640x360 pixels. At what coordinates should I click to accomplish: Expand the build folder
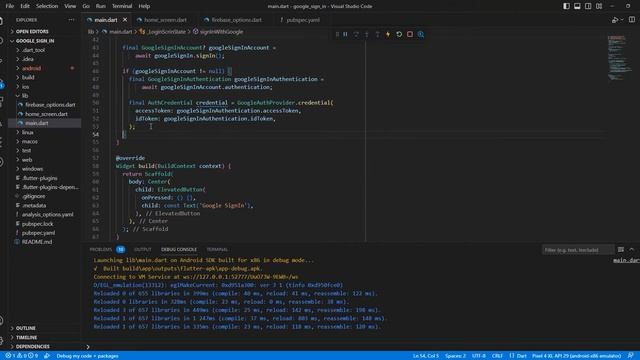[44, 77]
